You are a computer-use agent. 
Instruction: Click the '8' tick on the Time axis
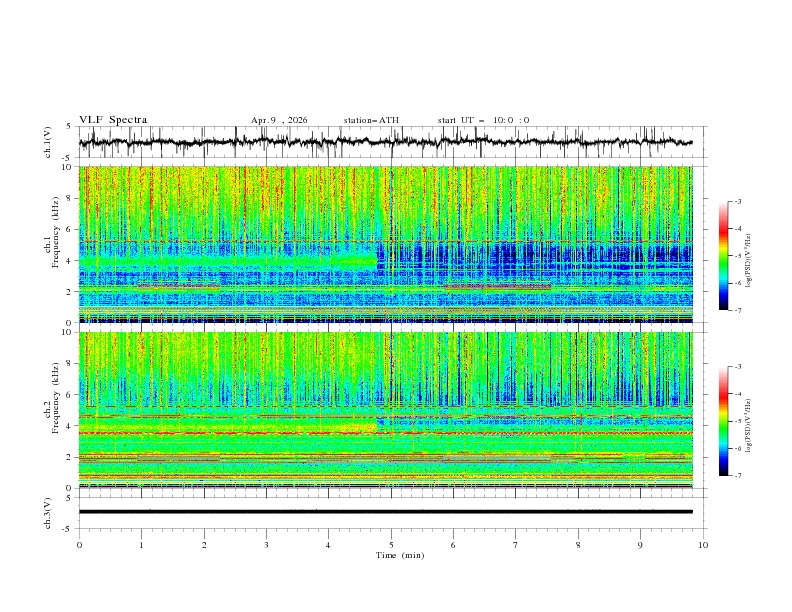point(578,545)
